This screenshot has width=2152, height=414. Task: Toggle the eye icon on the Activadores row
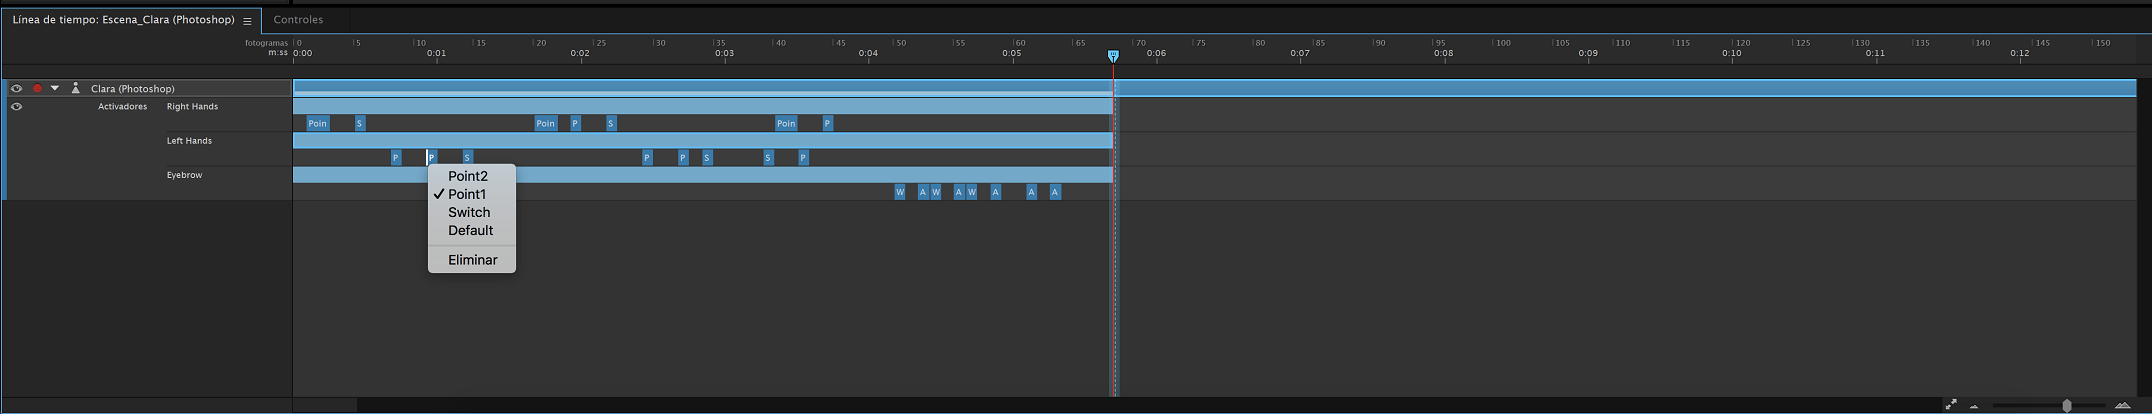[16, 106]
